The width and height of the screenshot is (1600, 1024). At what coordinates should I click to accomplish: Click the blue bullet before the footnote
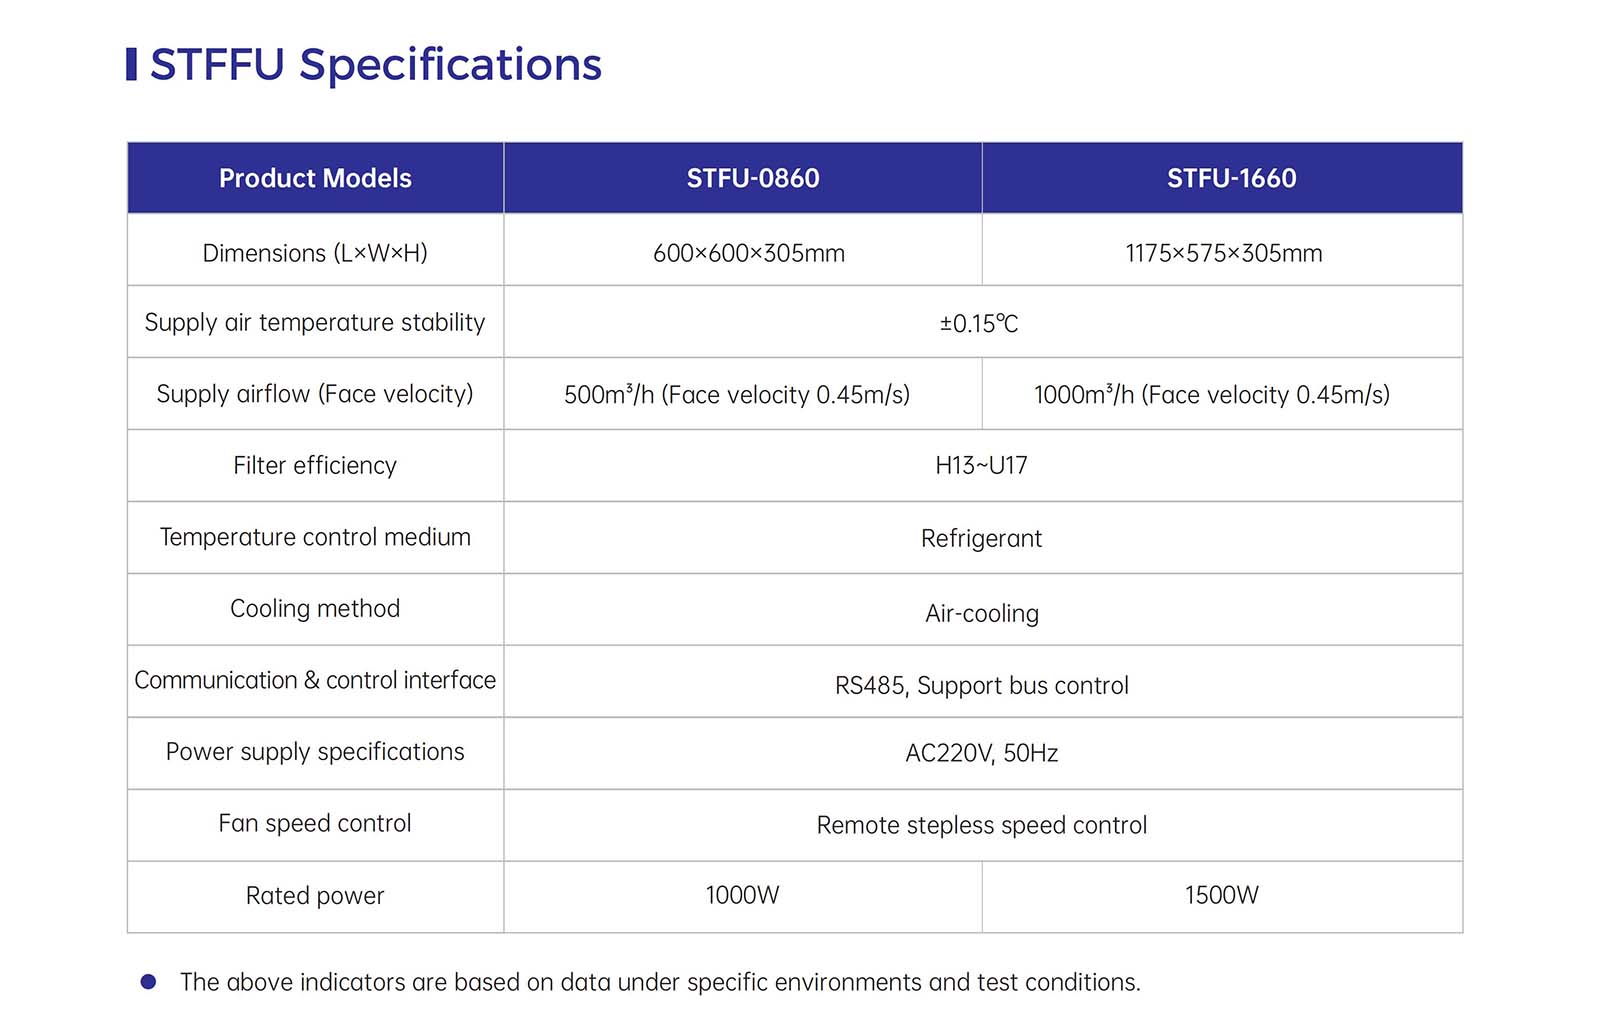point(148,982)
